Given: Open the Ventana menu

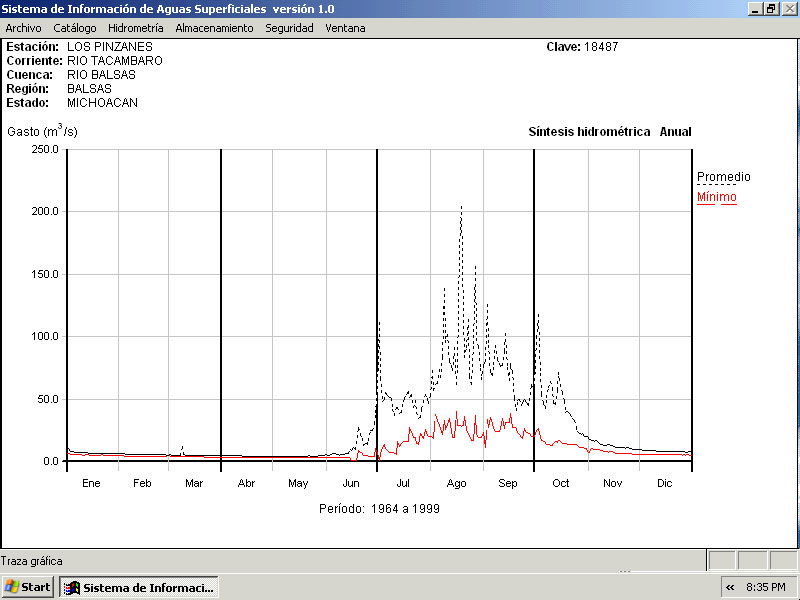Looking at the screenshot, I should [345, 28].
